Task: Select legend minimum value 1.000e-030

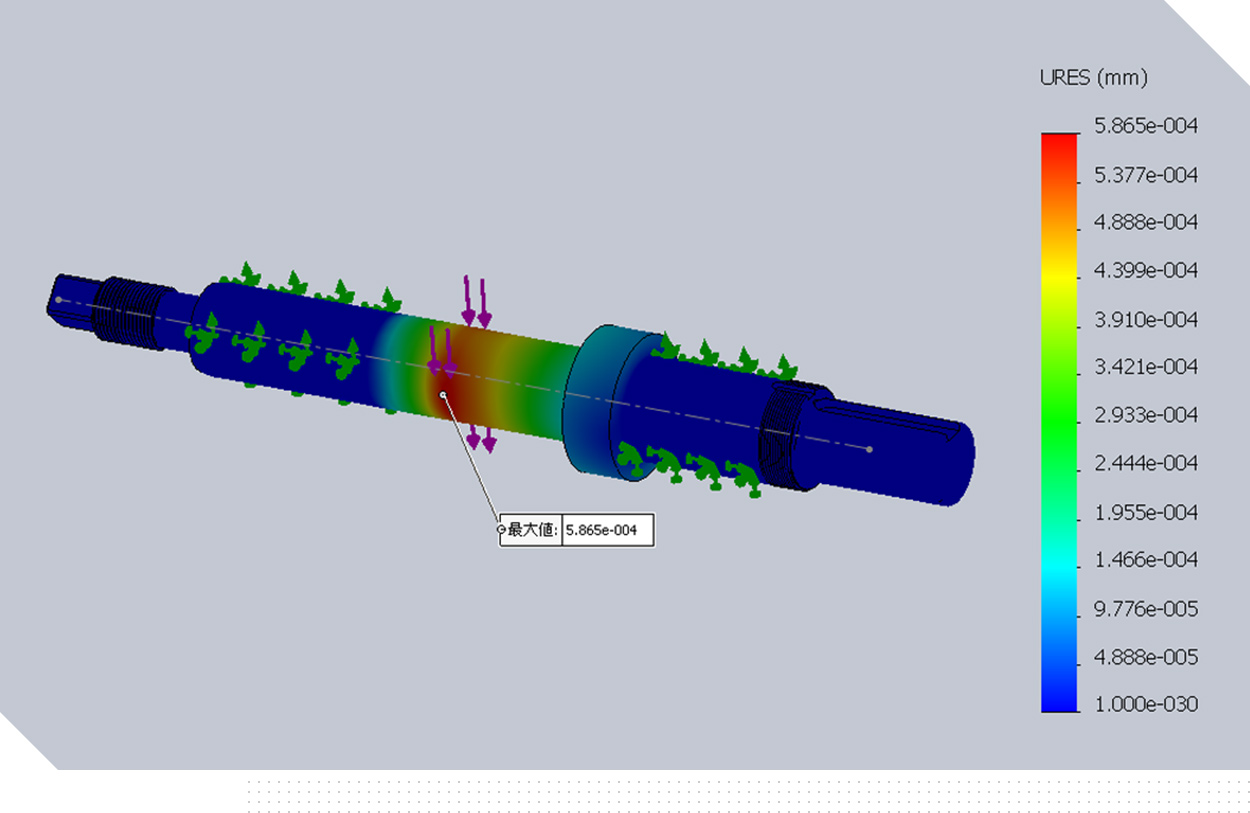Action: pyautogui.click(x=1146, y=704)
